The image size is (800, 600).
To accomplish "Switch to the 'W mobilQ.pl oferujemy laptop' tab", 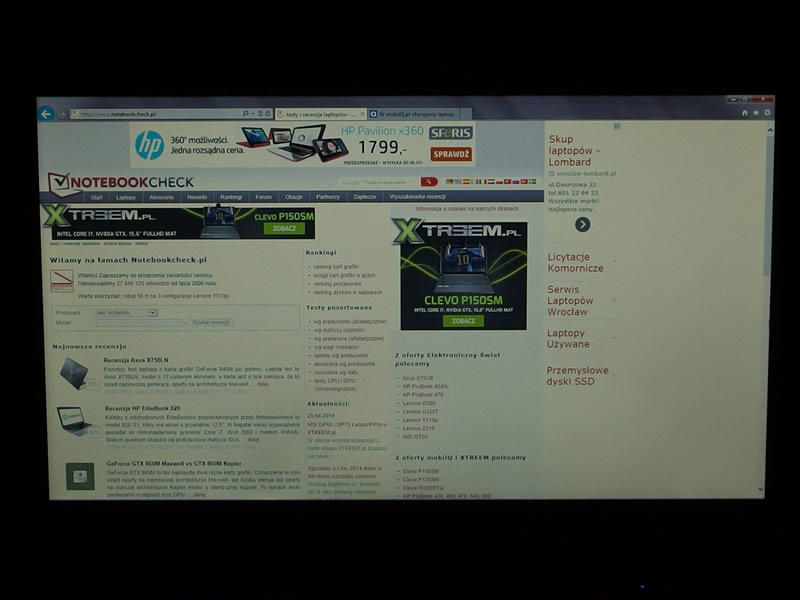I will pos(414,114).
